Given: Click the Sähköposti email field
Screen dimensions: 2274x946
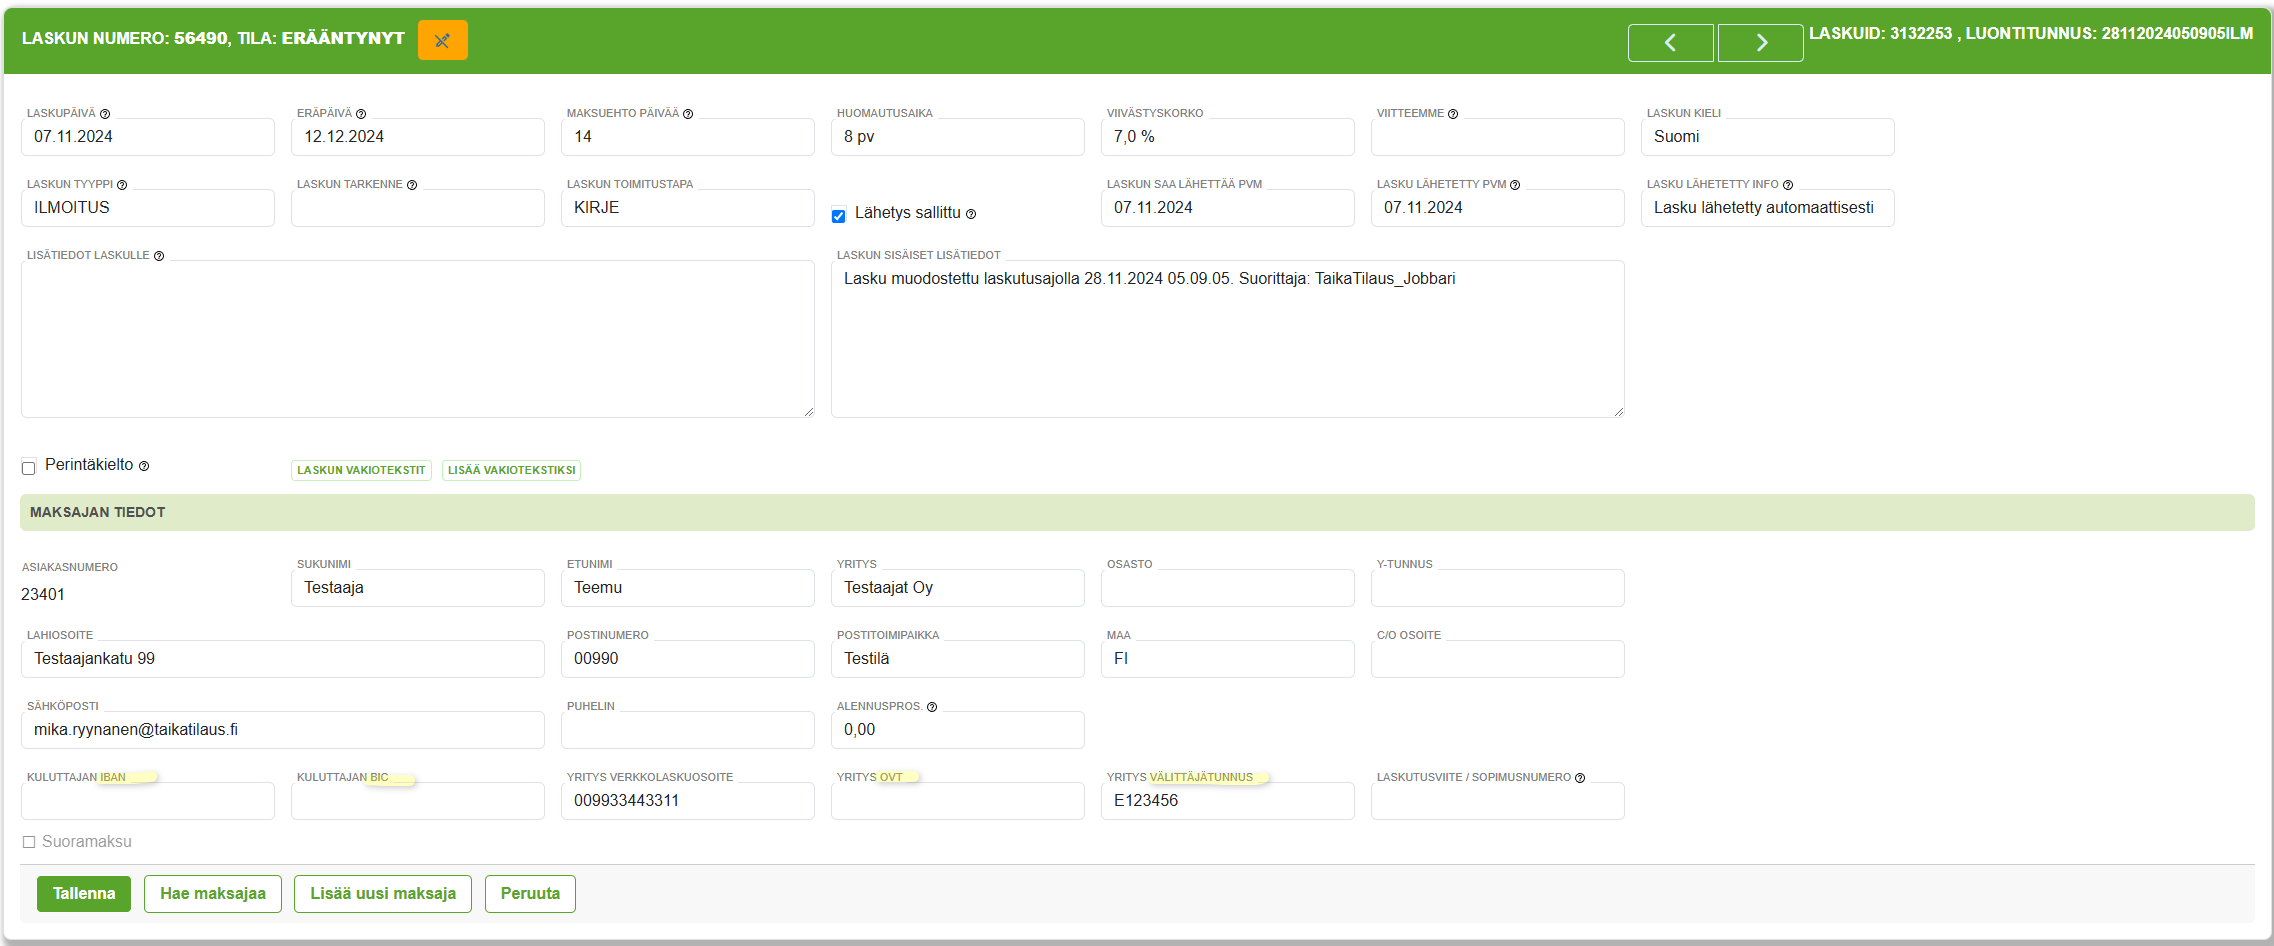Looking at the screenshot, I should click(x=283, y=730).
